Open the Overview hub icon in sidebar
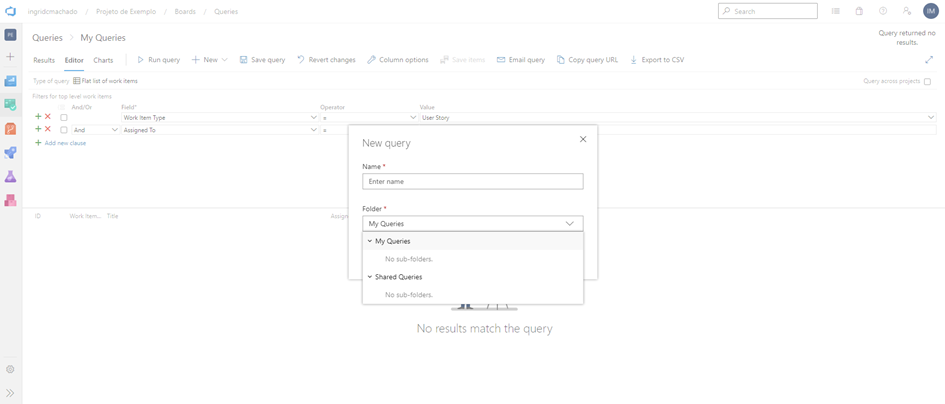 pos(10,81)
